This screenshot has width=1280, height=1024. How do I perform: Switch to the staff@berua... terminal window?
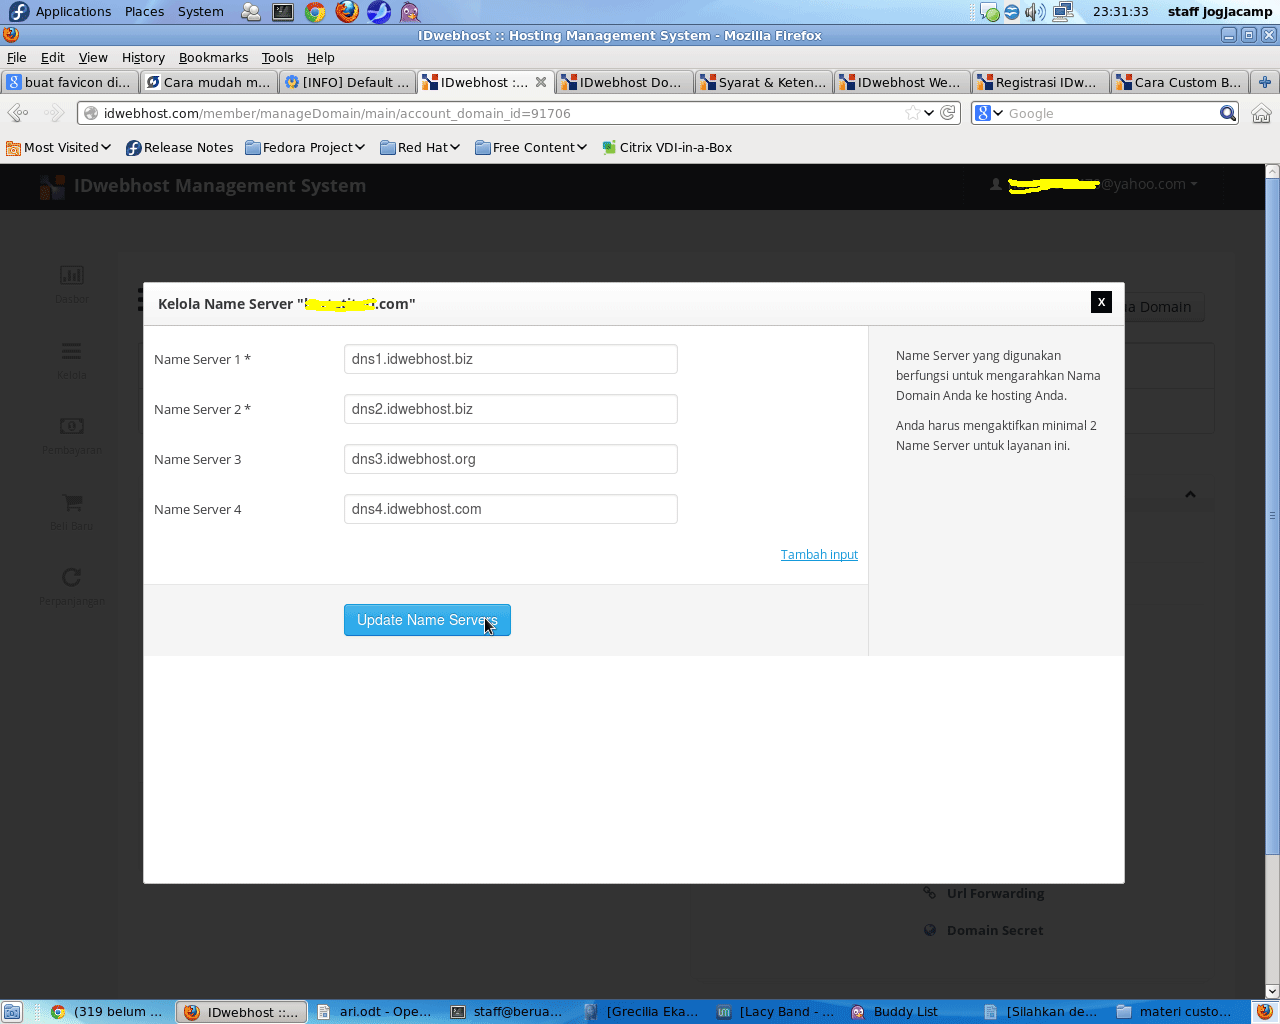pos(507,1012)
